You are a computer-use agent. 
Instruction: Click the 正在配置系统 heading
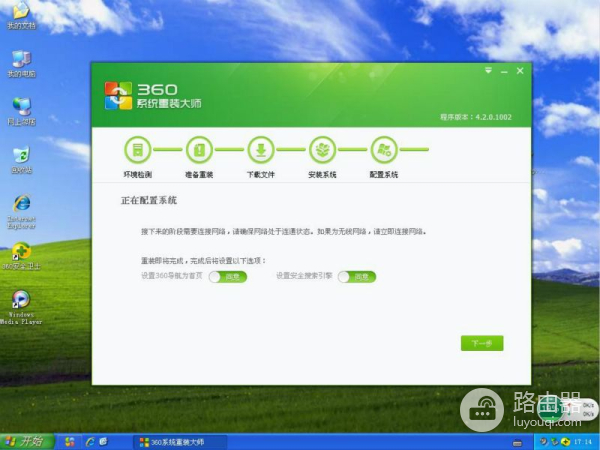(x=149, y=201)
